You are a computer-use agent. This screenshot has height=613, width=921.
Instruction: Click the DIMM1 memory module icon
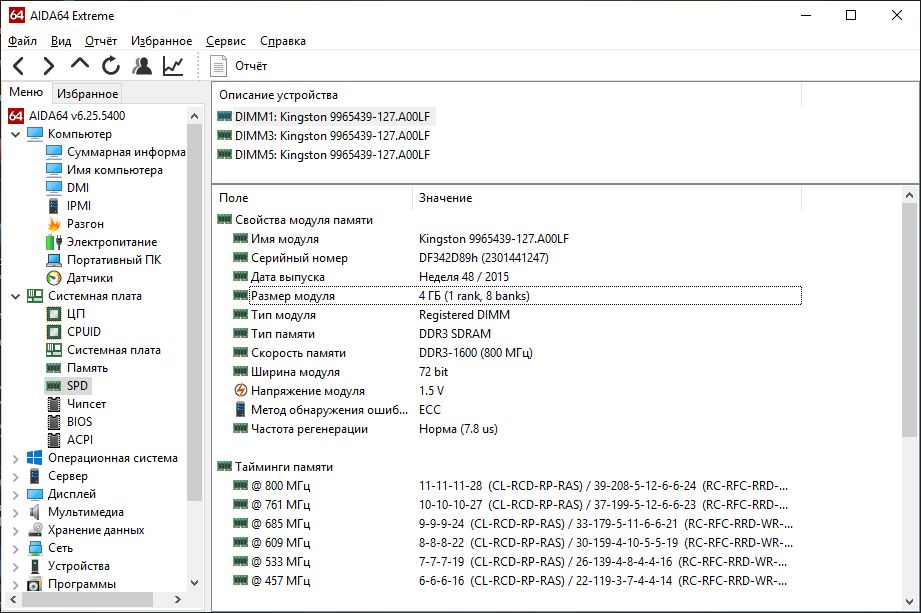pos(224,116)
